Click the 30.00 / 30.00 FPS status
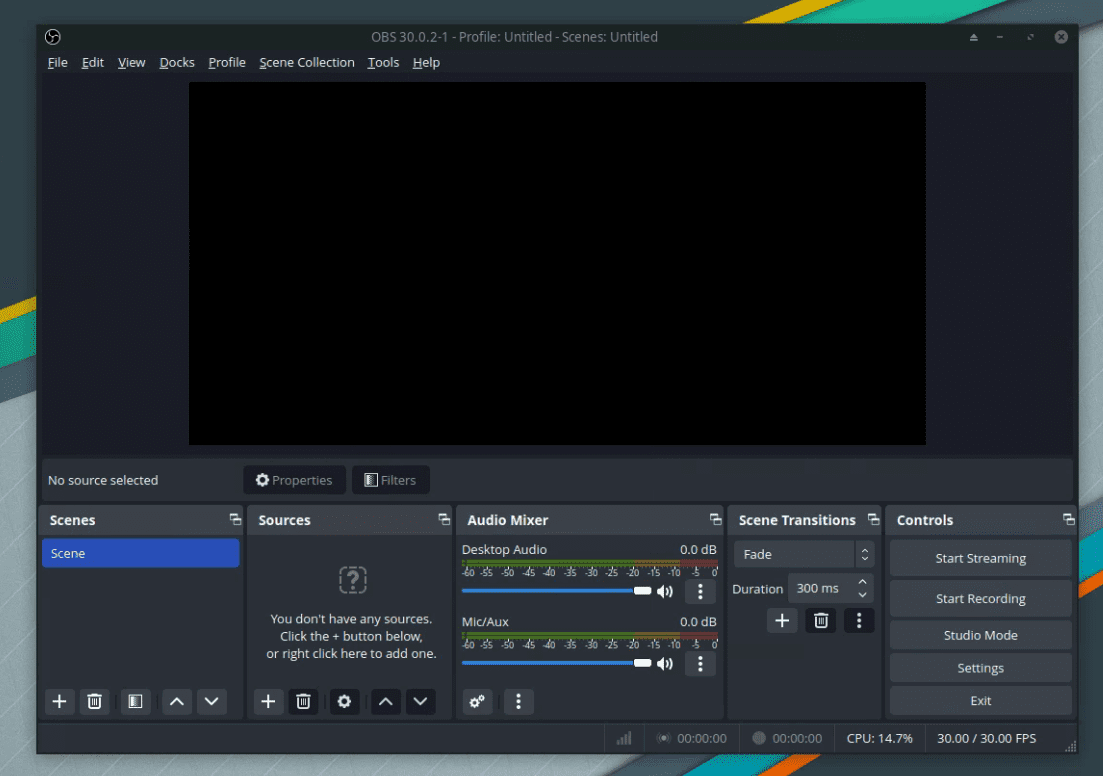Screen dimensions: 1103x776 click(986, 738)
